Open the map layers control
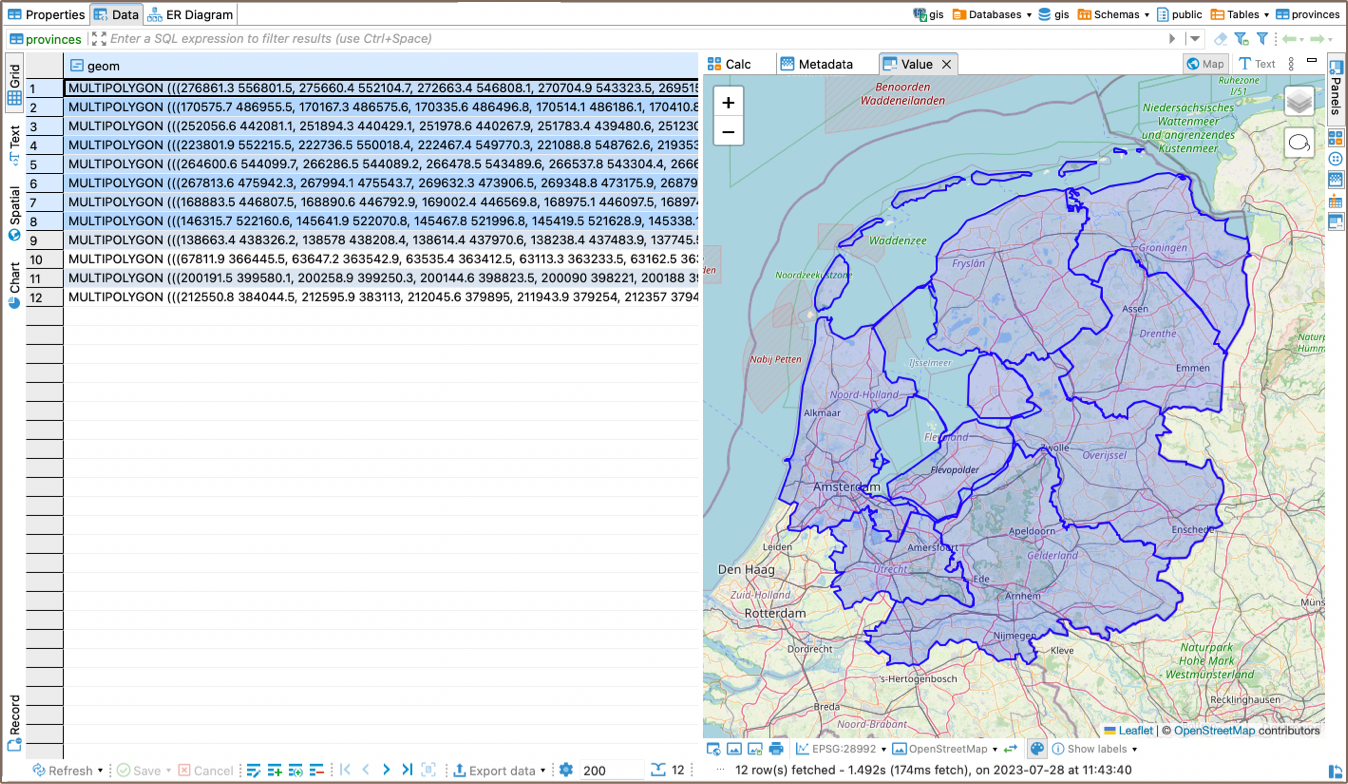This screenshot has height=784, width=1348. pos(1299,101)
